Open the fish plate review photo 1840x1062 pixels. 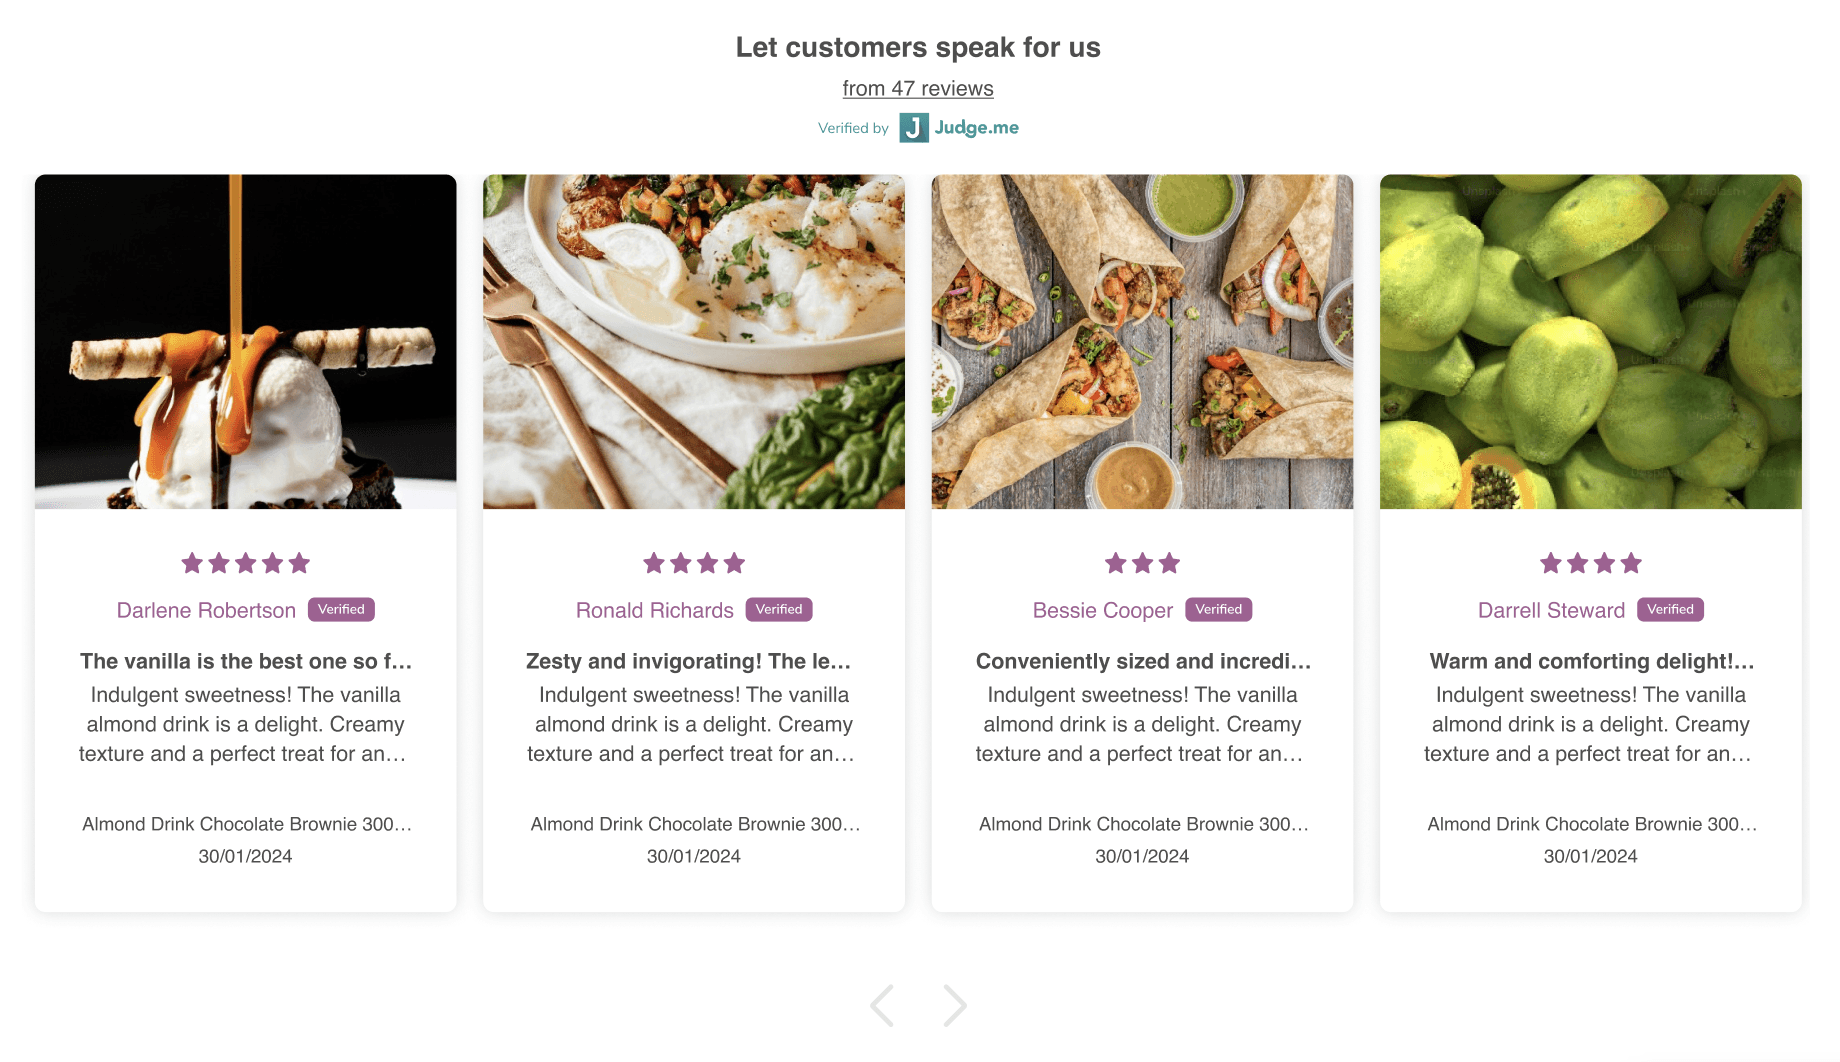[x=693, y=342]
